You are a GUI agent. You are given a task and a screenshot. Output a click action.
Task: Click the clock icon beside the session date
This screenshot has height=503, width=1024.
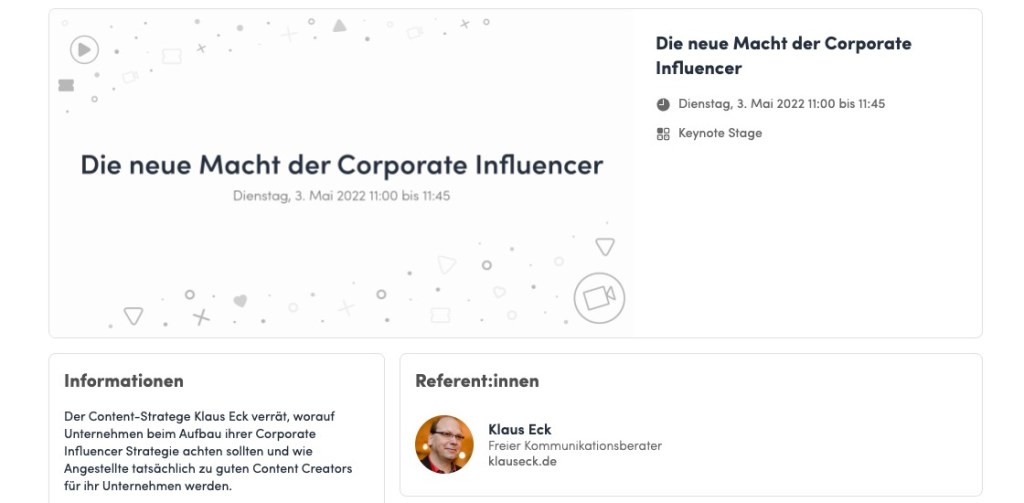click(x=663, y=104)
